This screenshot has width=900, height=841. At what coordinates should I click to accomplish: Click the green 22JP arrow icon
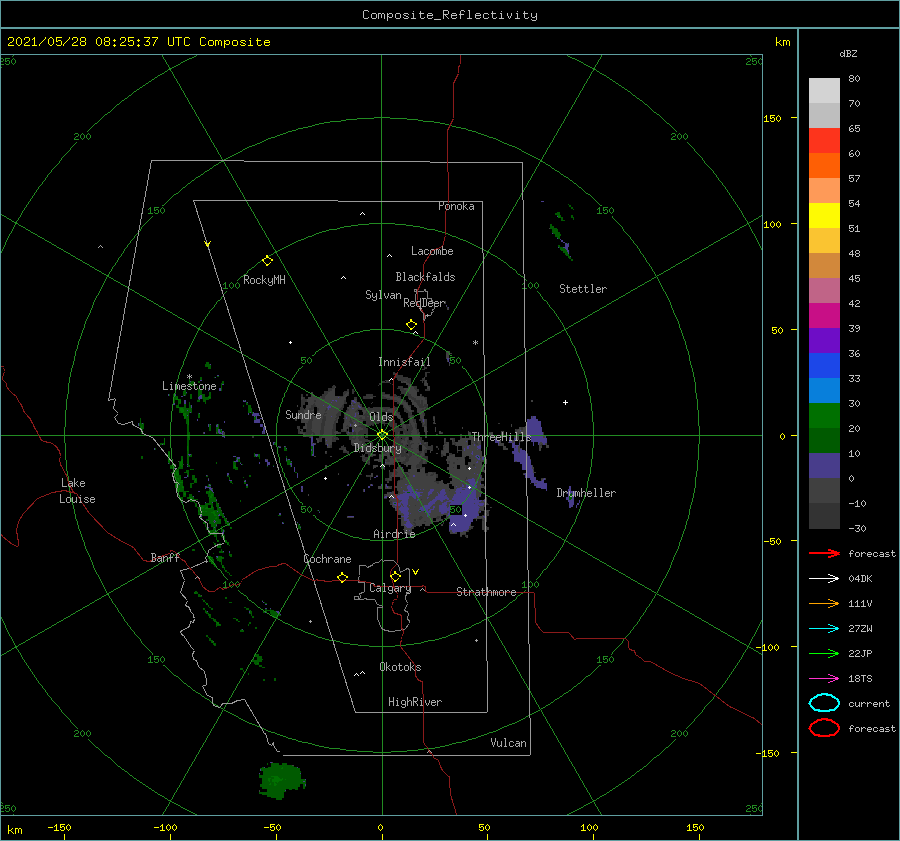tap(824, 653)
